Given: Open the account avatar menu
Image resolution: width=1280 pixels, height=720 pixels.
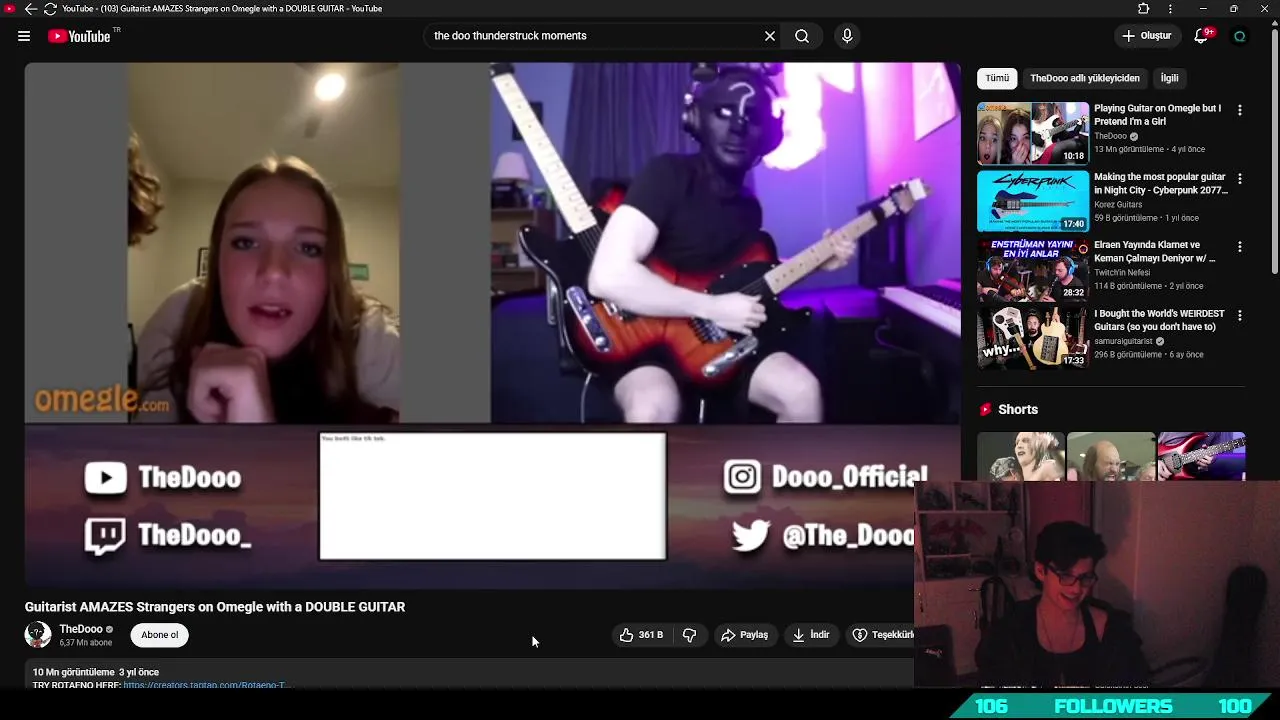Looking at the screenshot, I should point(1240,36).
